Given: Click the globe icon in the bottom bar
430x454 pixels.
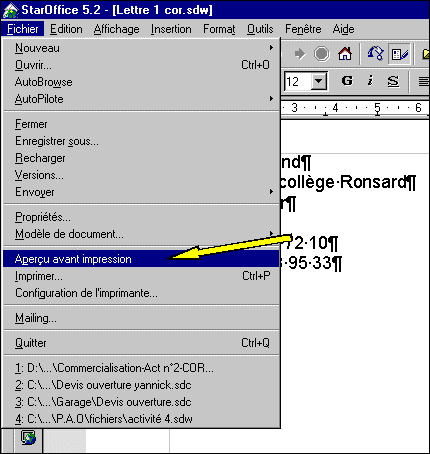Looking at the screenshot, I should 28,437.
